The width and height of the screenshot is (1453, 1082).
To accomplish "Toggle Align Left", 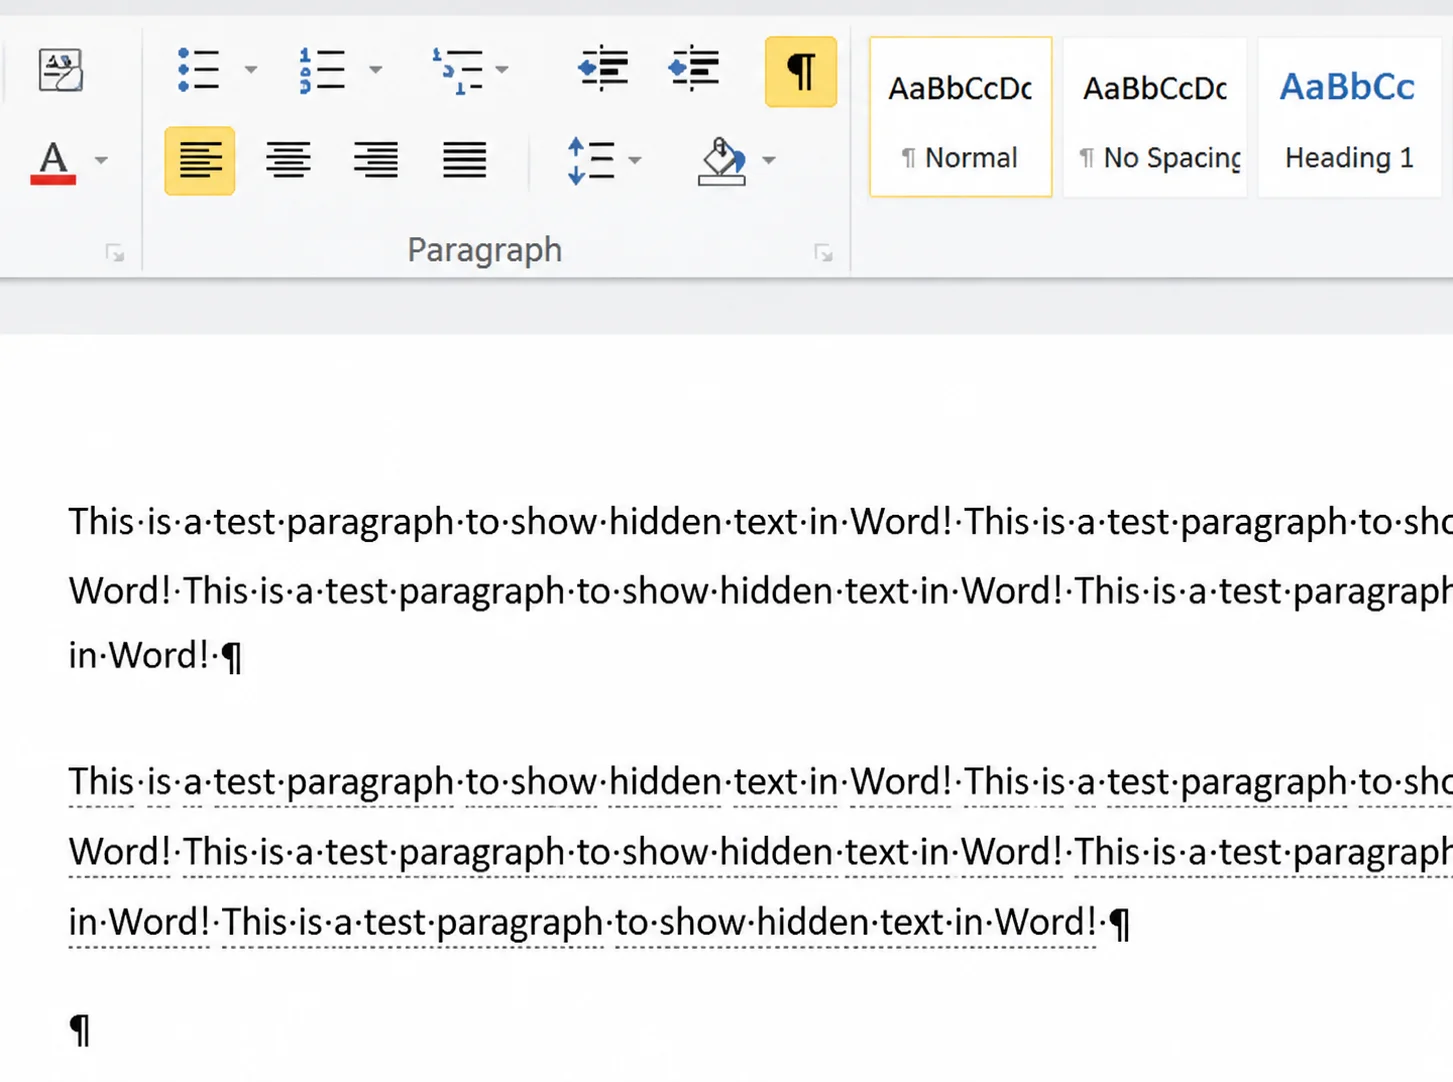I will (x=200, y=160).
